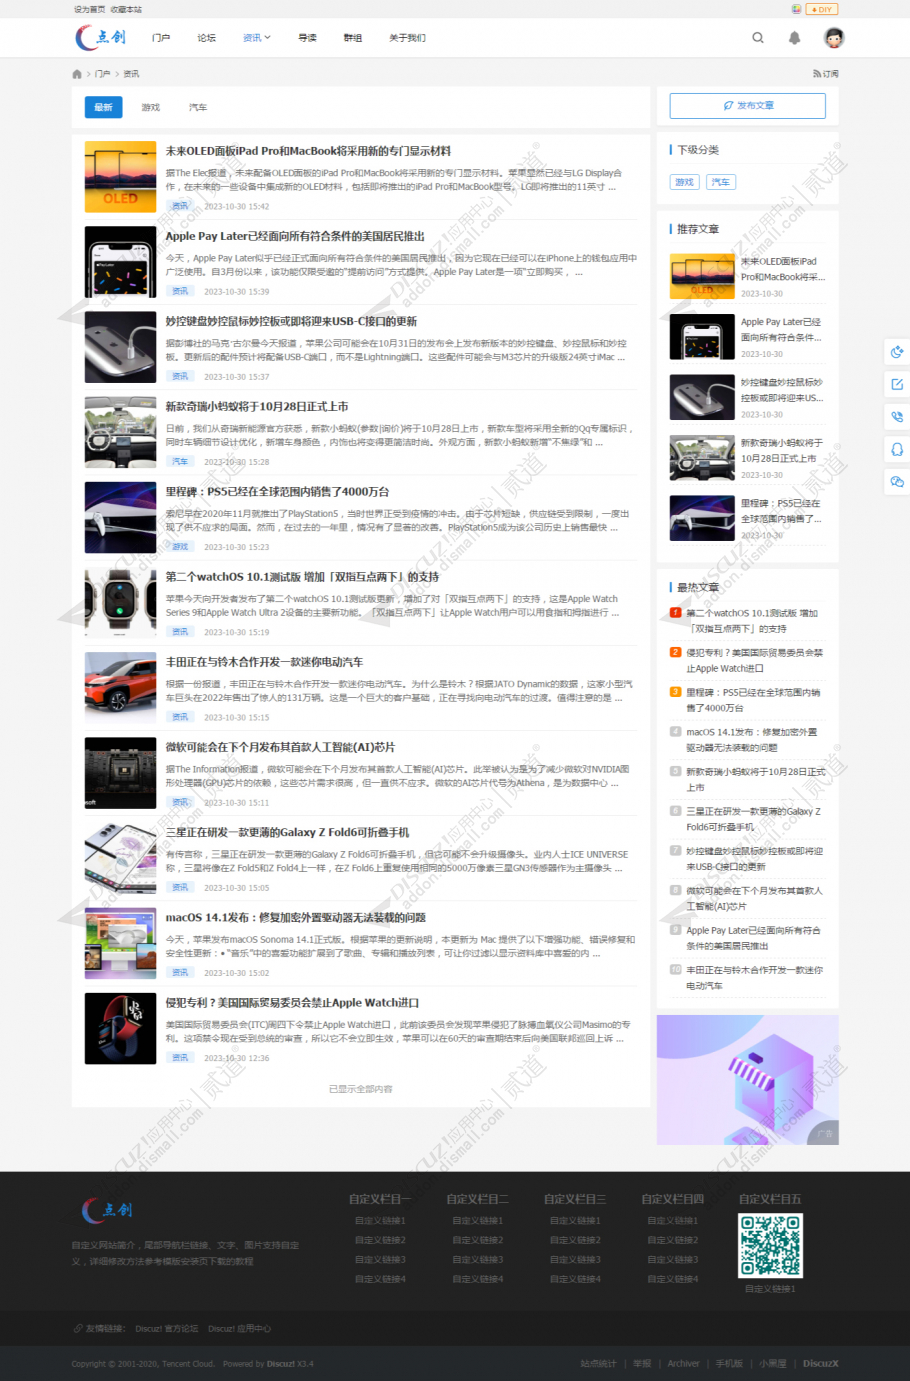This screenshot has width=910, height=1381.
Task: Click the footer QR code image
Action: tap(770, 1245)
